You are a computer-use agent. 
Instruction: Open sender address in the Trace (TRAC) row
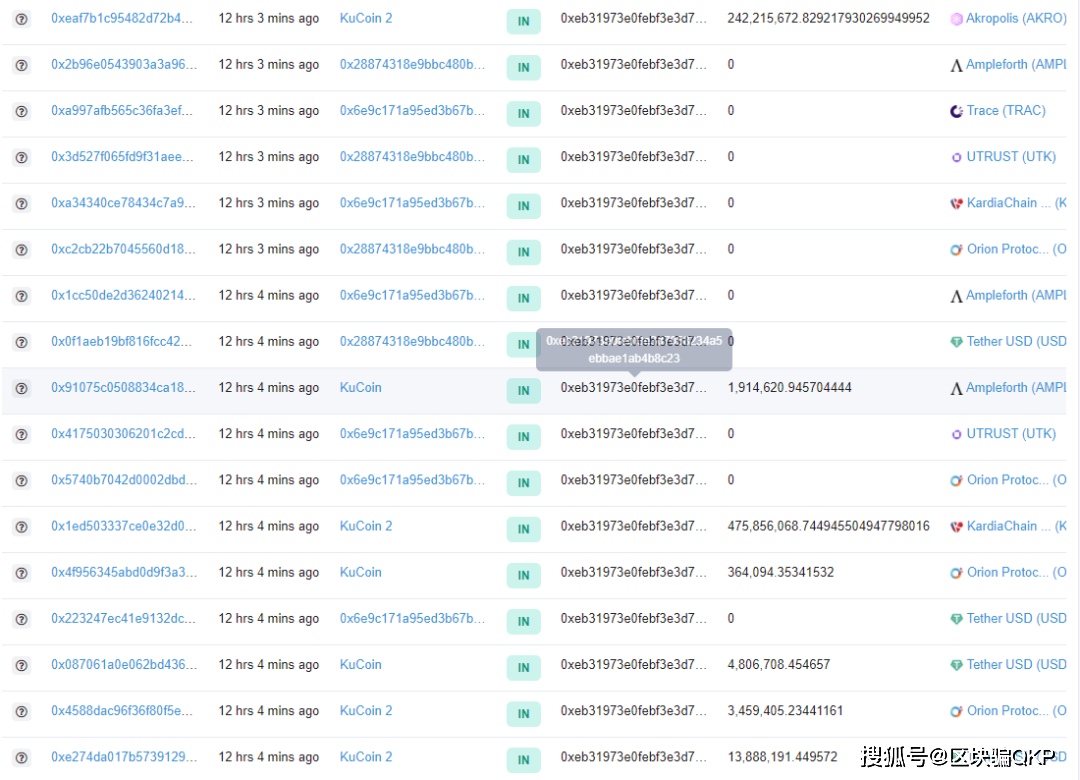(x=412, y=111)
